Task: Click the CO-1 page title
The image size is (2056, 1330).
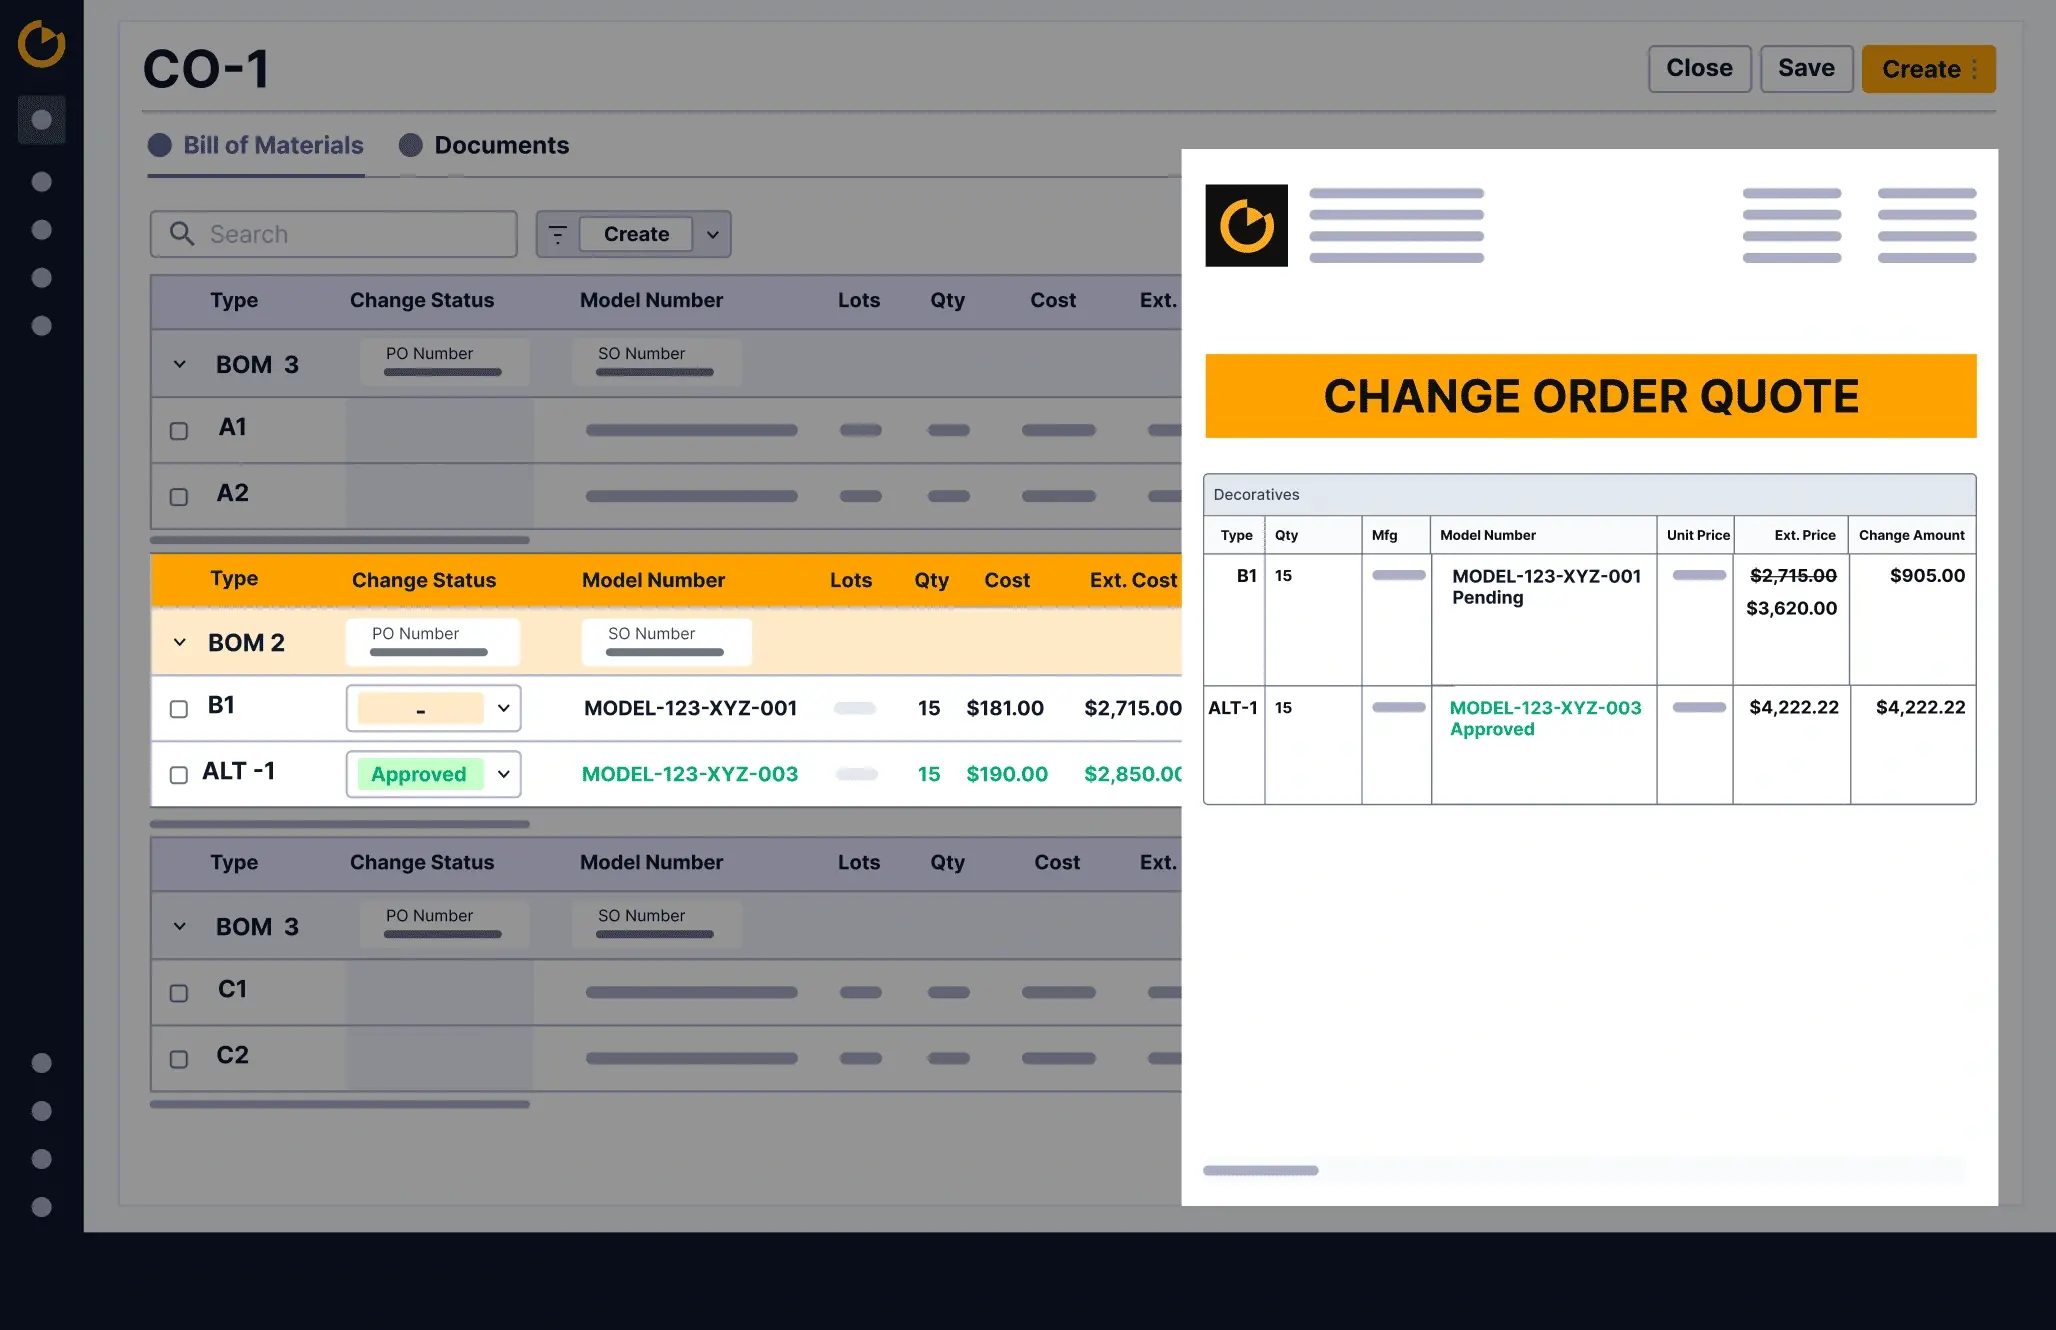Action: pyautogui.click(x=206, y=69)
